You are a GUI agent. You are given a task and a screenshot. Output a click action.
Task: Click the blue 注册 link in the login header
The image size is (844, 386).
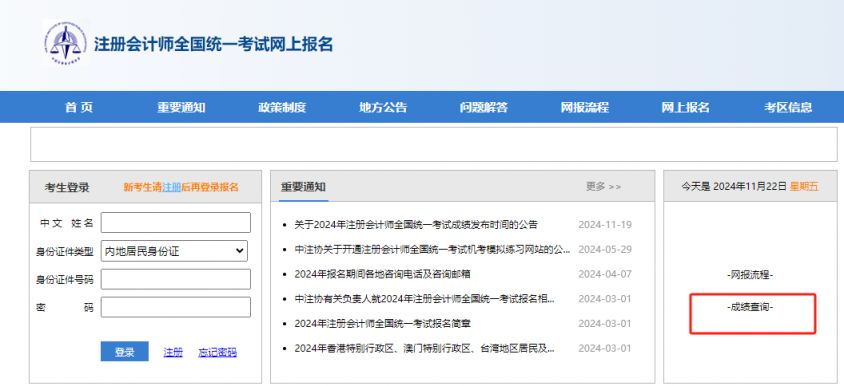pyautogui.click(x=172, y=187)
